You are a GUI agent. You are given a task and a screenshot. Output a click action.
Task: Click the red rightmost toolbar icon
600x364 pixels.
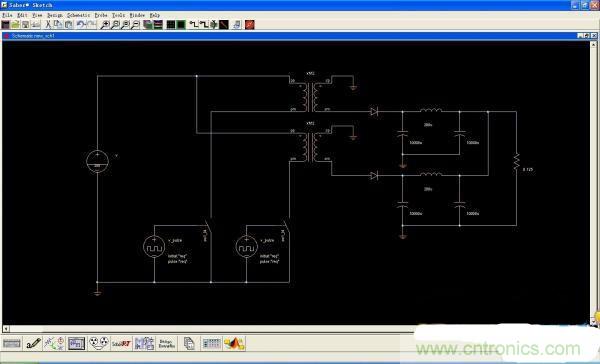[249, 25]
